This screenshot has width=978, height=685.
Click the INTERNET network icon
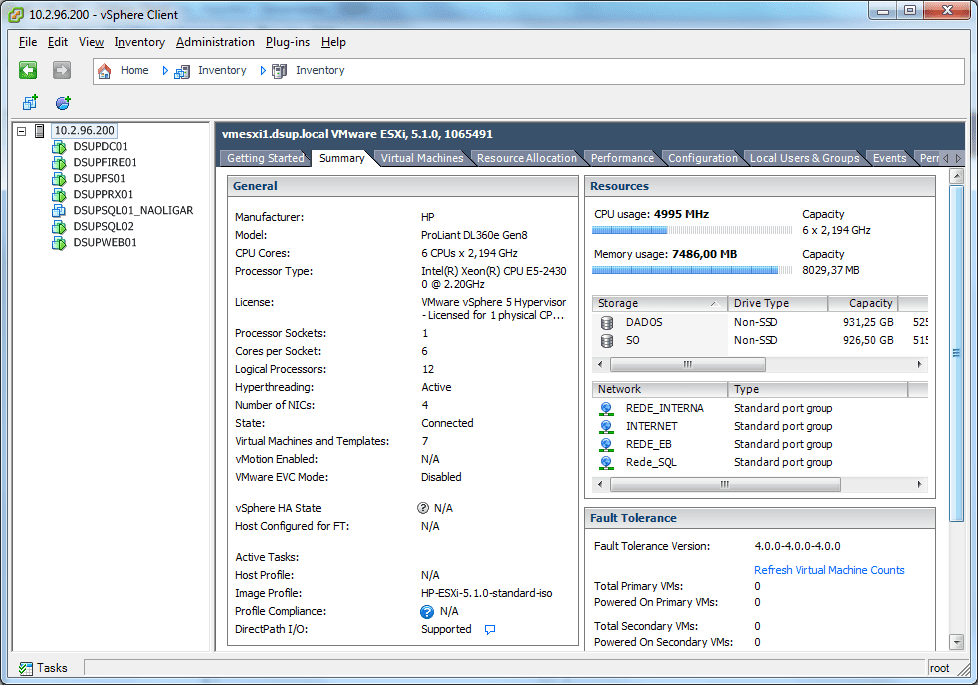(x=606, y=427)
